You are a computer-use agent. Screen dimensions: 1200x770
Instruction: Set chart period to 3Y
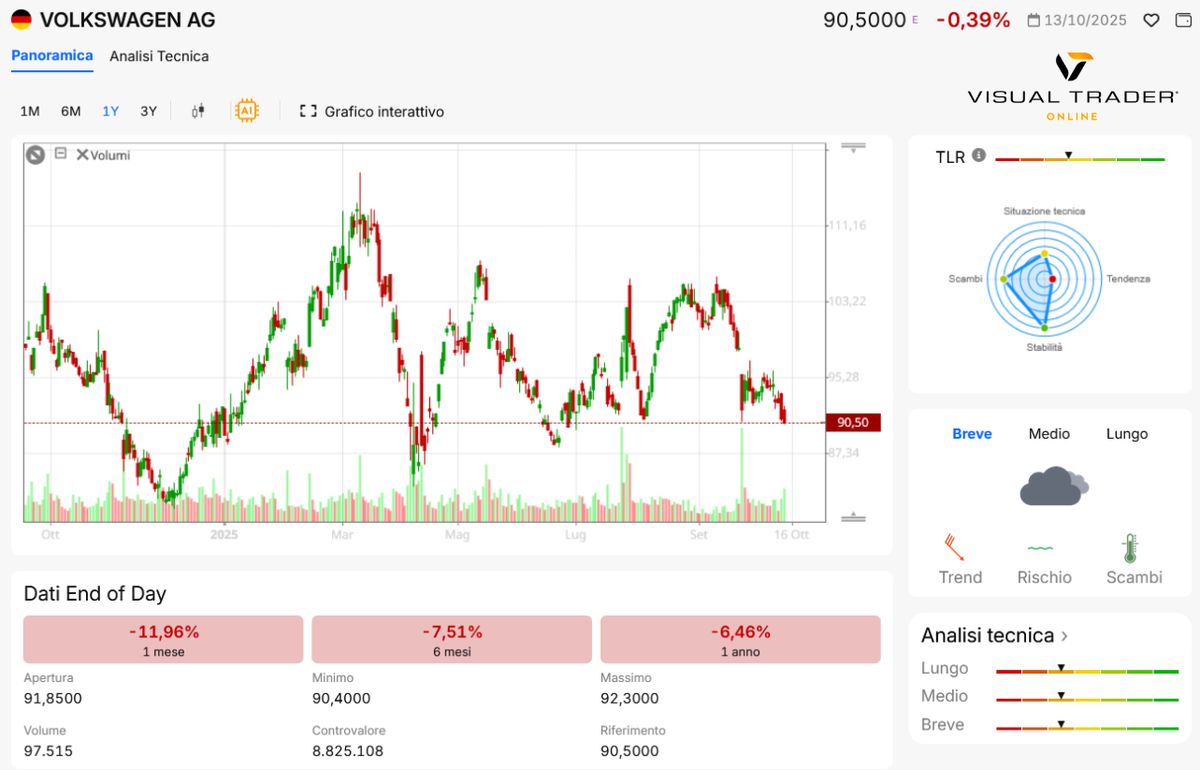coord(148,111)
